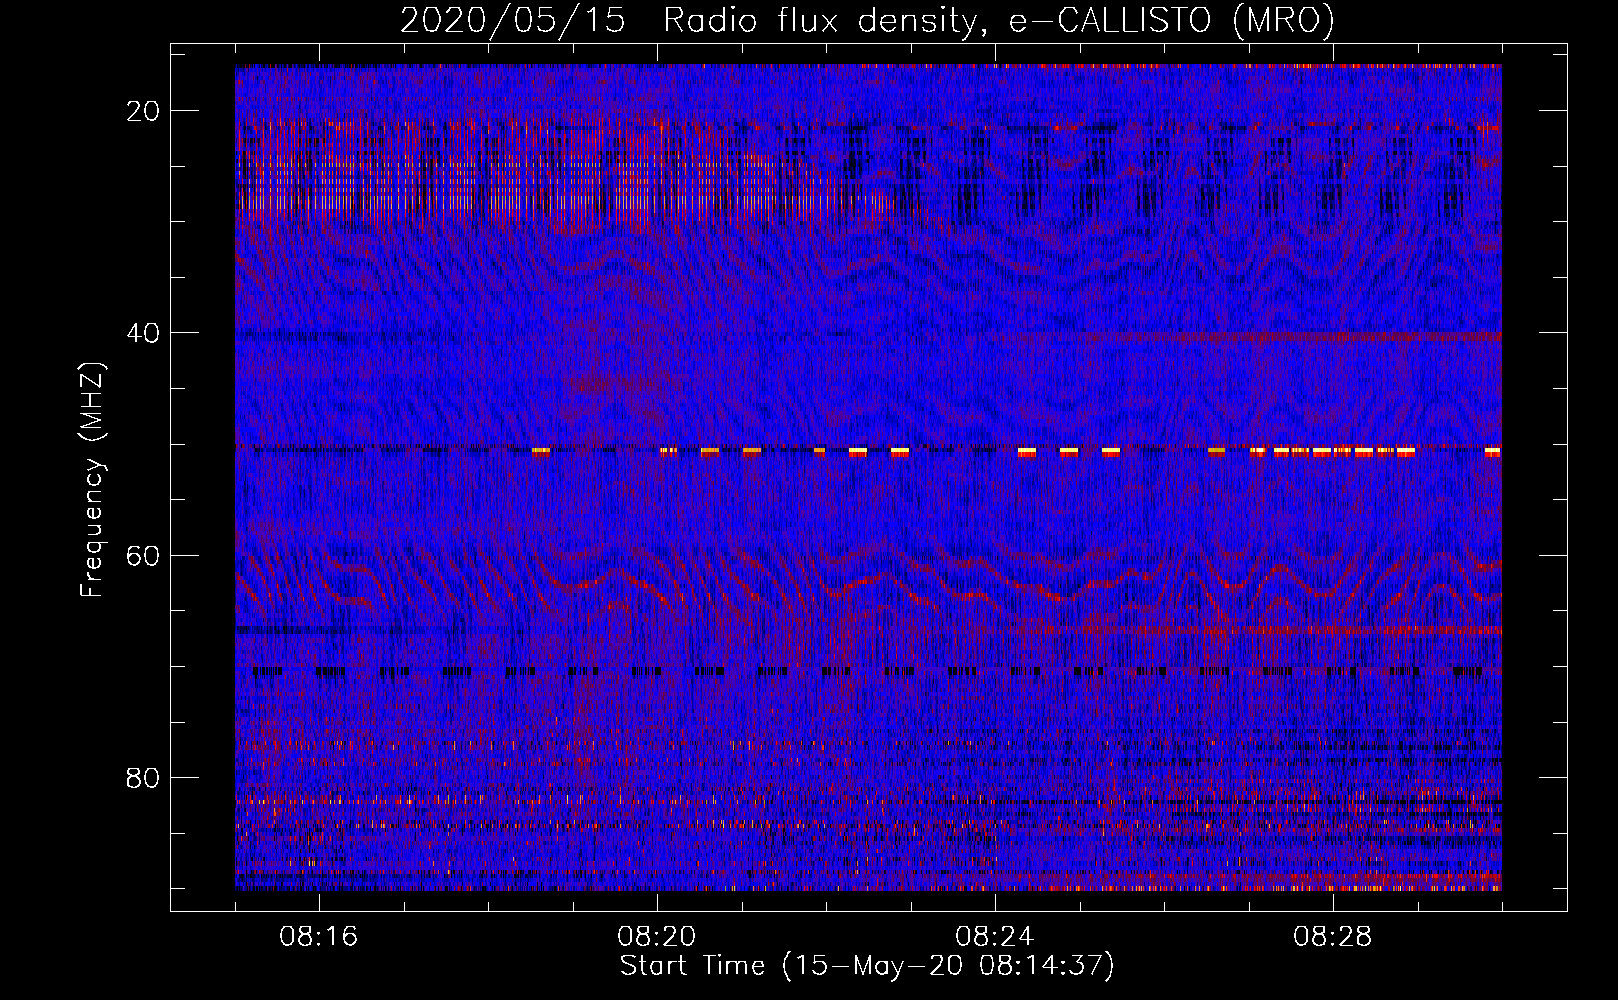
Task: Click the 60 frequency tick label
Action: (x=144, y=556)
